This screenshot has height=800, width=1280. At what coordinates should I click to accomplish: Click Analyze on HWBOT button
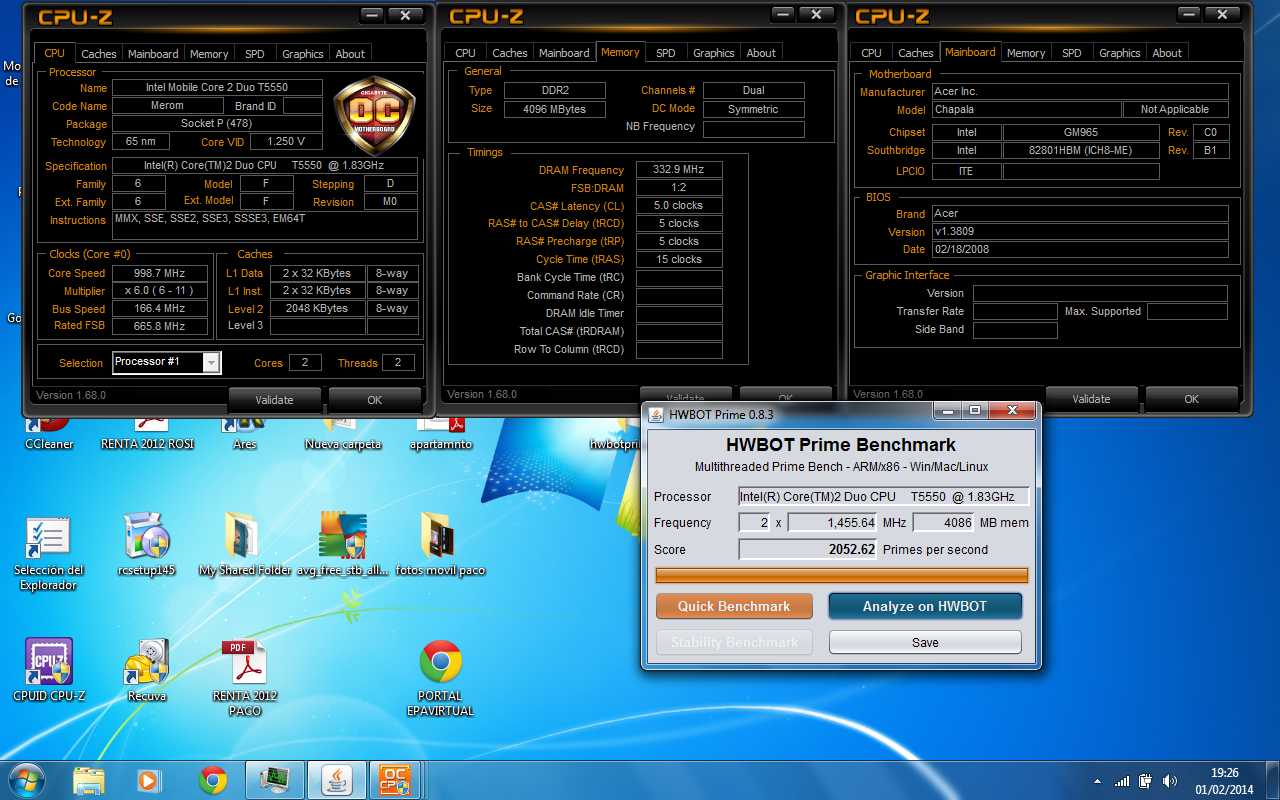(925, 606)
